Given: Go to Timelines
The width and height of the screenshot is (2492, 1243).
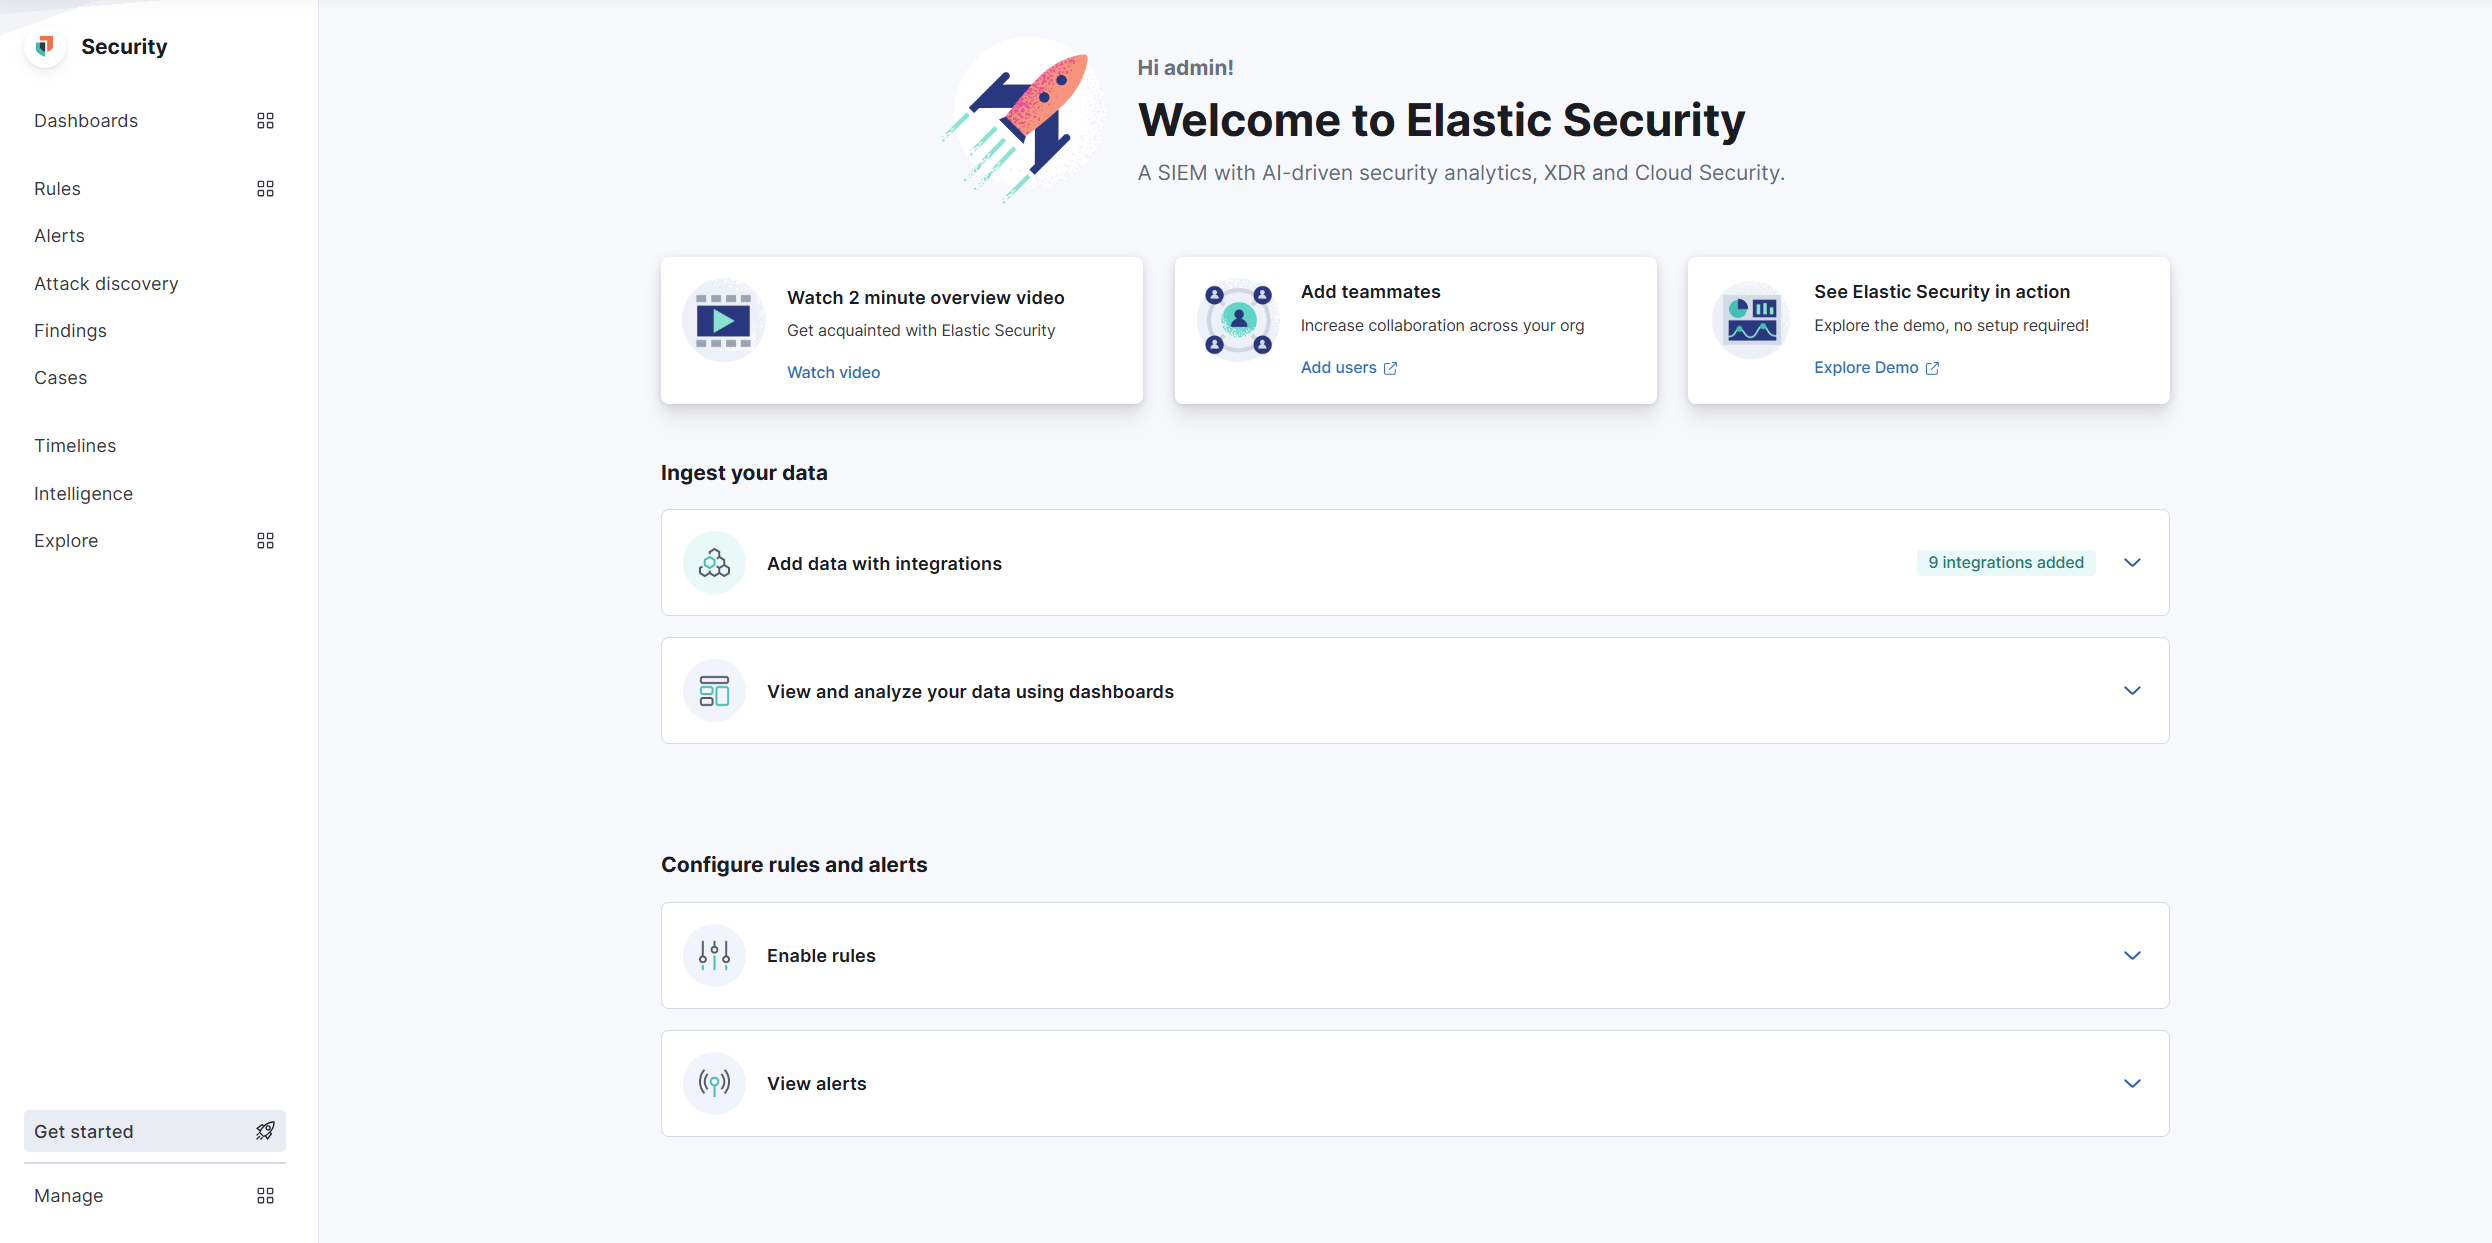Looking at the screenshot, I should 75,446.
